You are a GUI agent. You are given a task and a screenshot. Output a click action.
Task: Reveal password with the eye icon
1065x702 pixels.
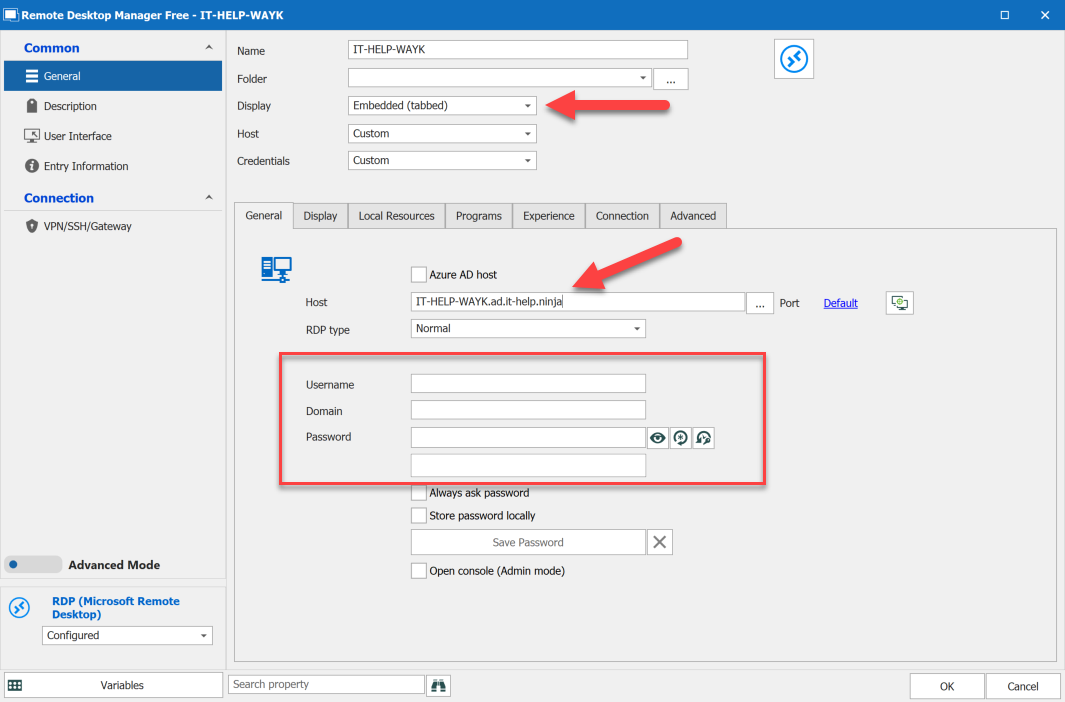(x=658, y=438)
